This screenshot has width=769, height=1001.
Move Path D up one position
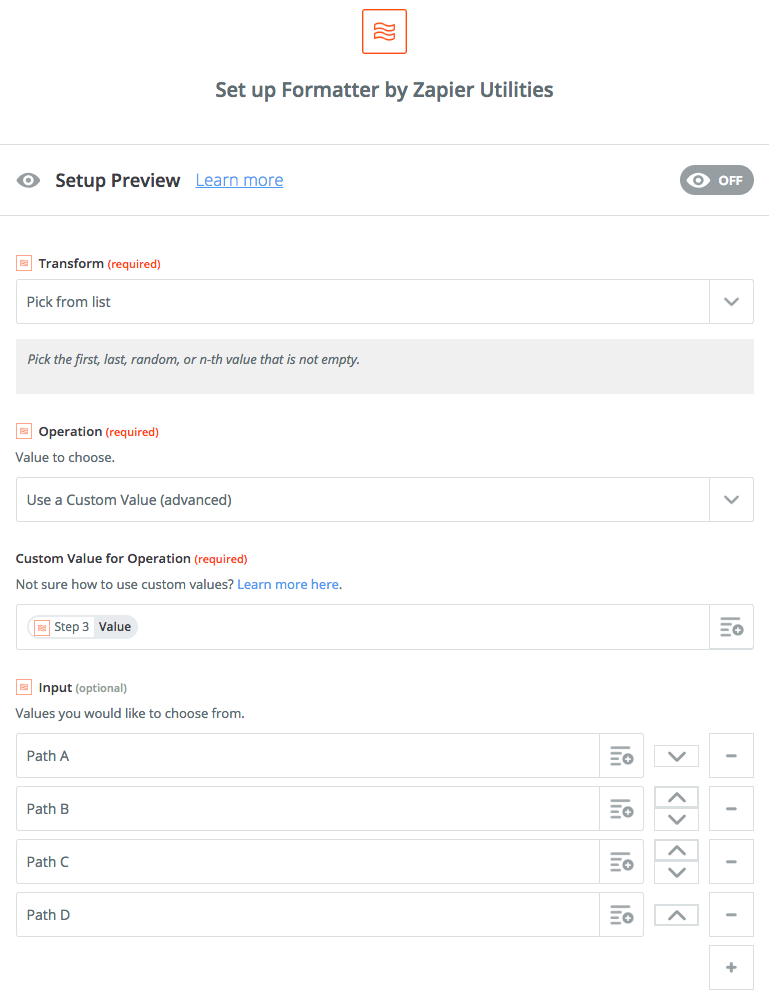(x=676, y=915)
